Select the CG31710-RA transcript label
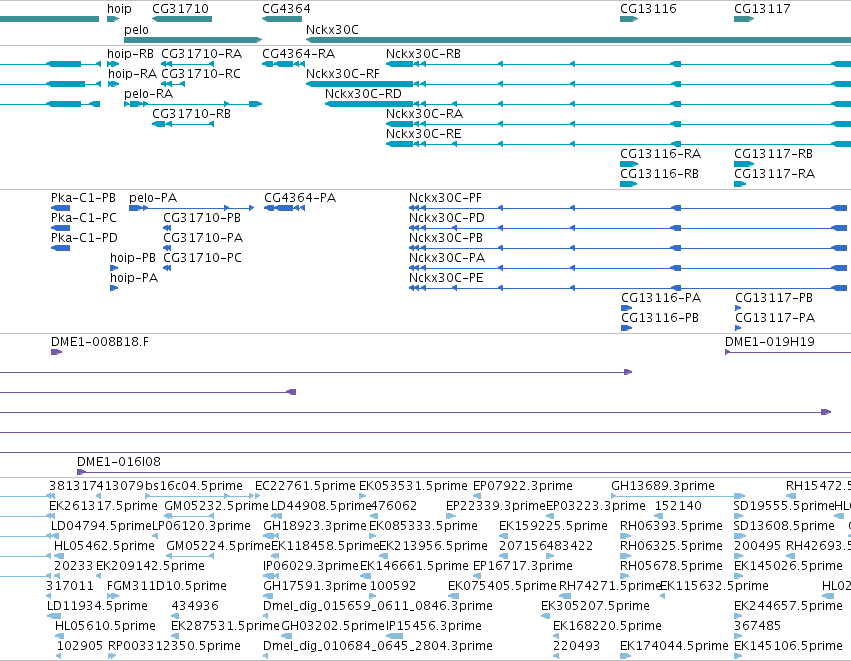Screen dimensions: 851x661 (x=201, y=54)
